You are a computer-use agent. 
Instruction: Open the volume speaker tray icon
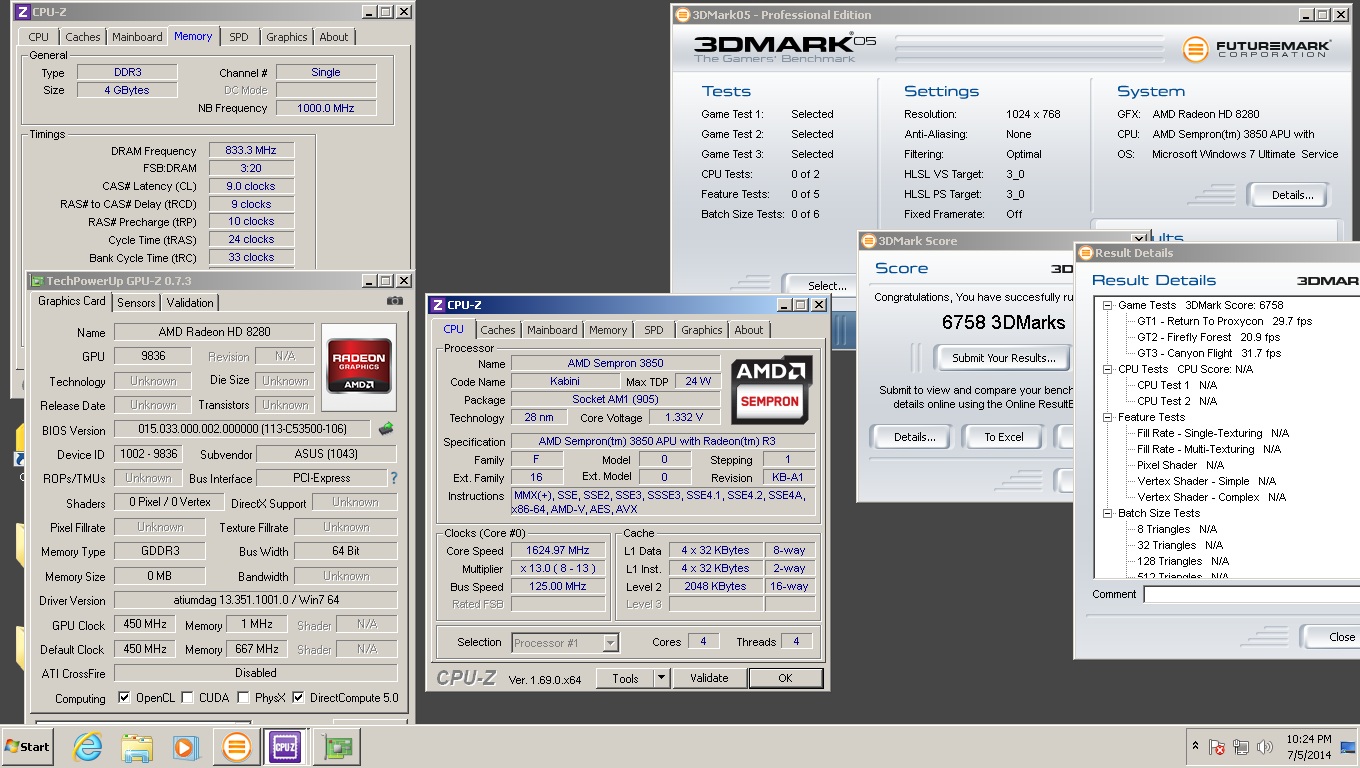1264,747
